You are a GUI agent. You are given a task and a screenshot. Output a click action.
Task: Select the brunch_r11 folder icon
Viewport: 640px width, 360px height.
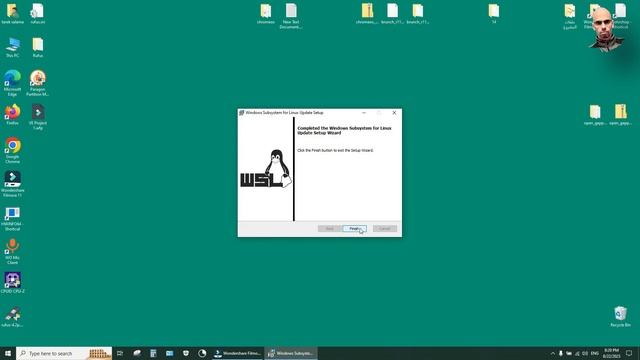coord(418,14)
